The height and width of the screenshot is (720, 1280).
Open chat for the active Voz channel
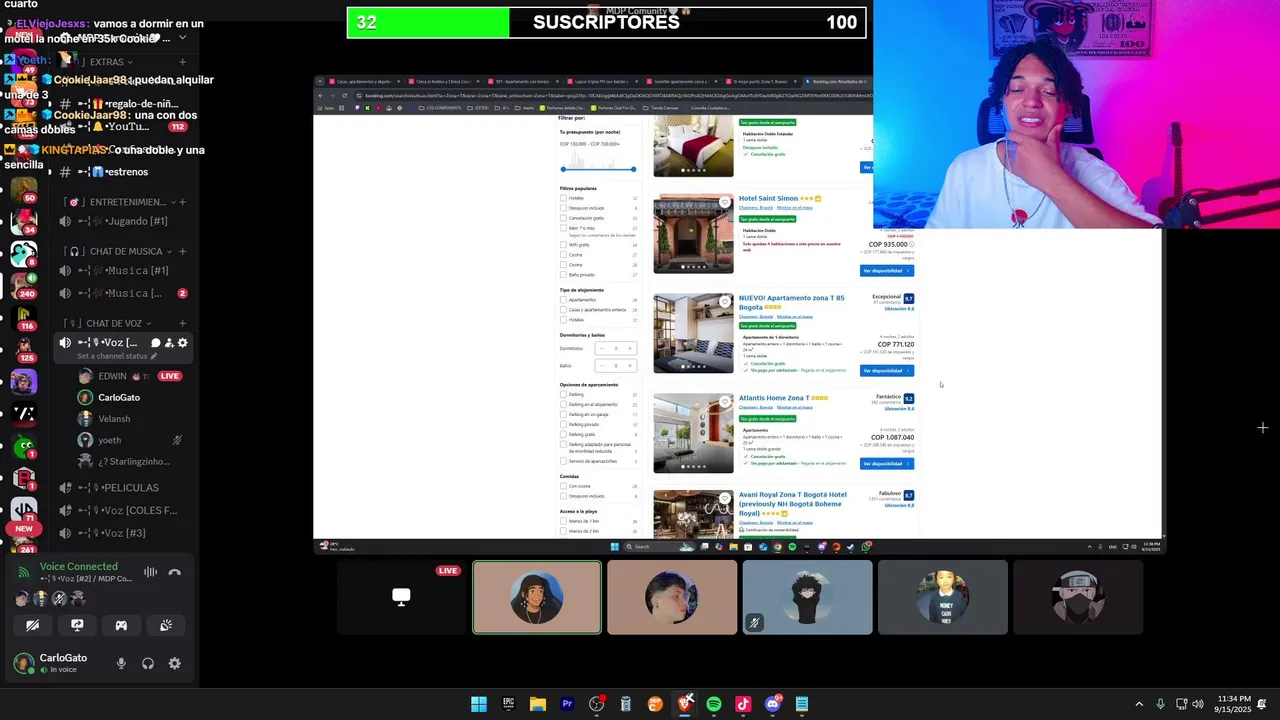(155, 343)
